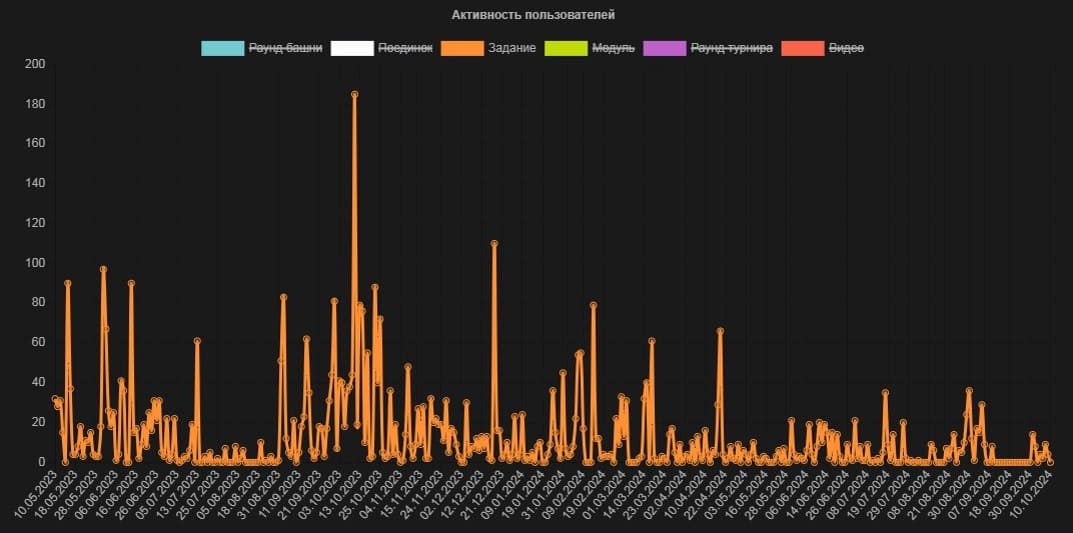The width and height of the screenshot is (1073, 533).
Task: Click the white Поединок legend color box
Action: (x=352, y=48)
